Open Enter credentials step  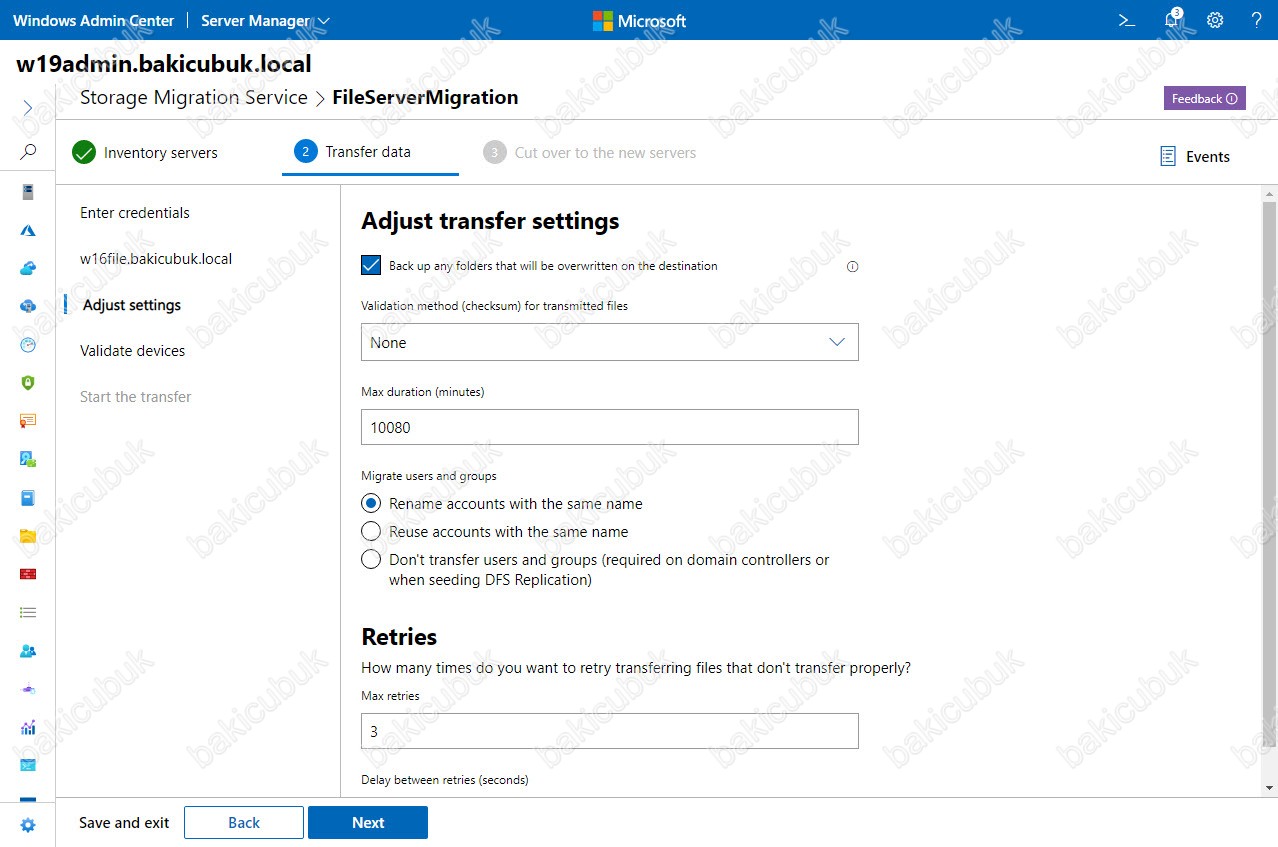tap(135, 213)
